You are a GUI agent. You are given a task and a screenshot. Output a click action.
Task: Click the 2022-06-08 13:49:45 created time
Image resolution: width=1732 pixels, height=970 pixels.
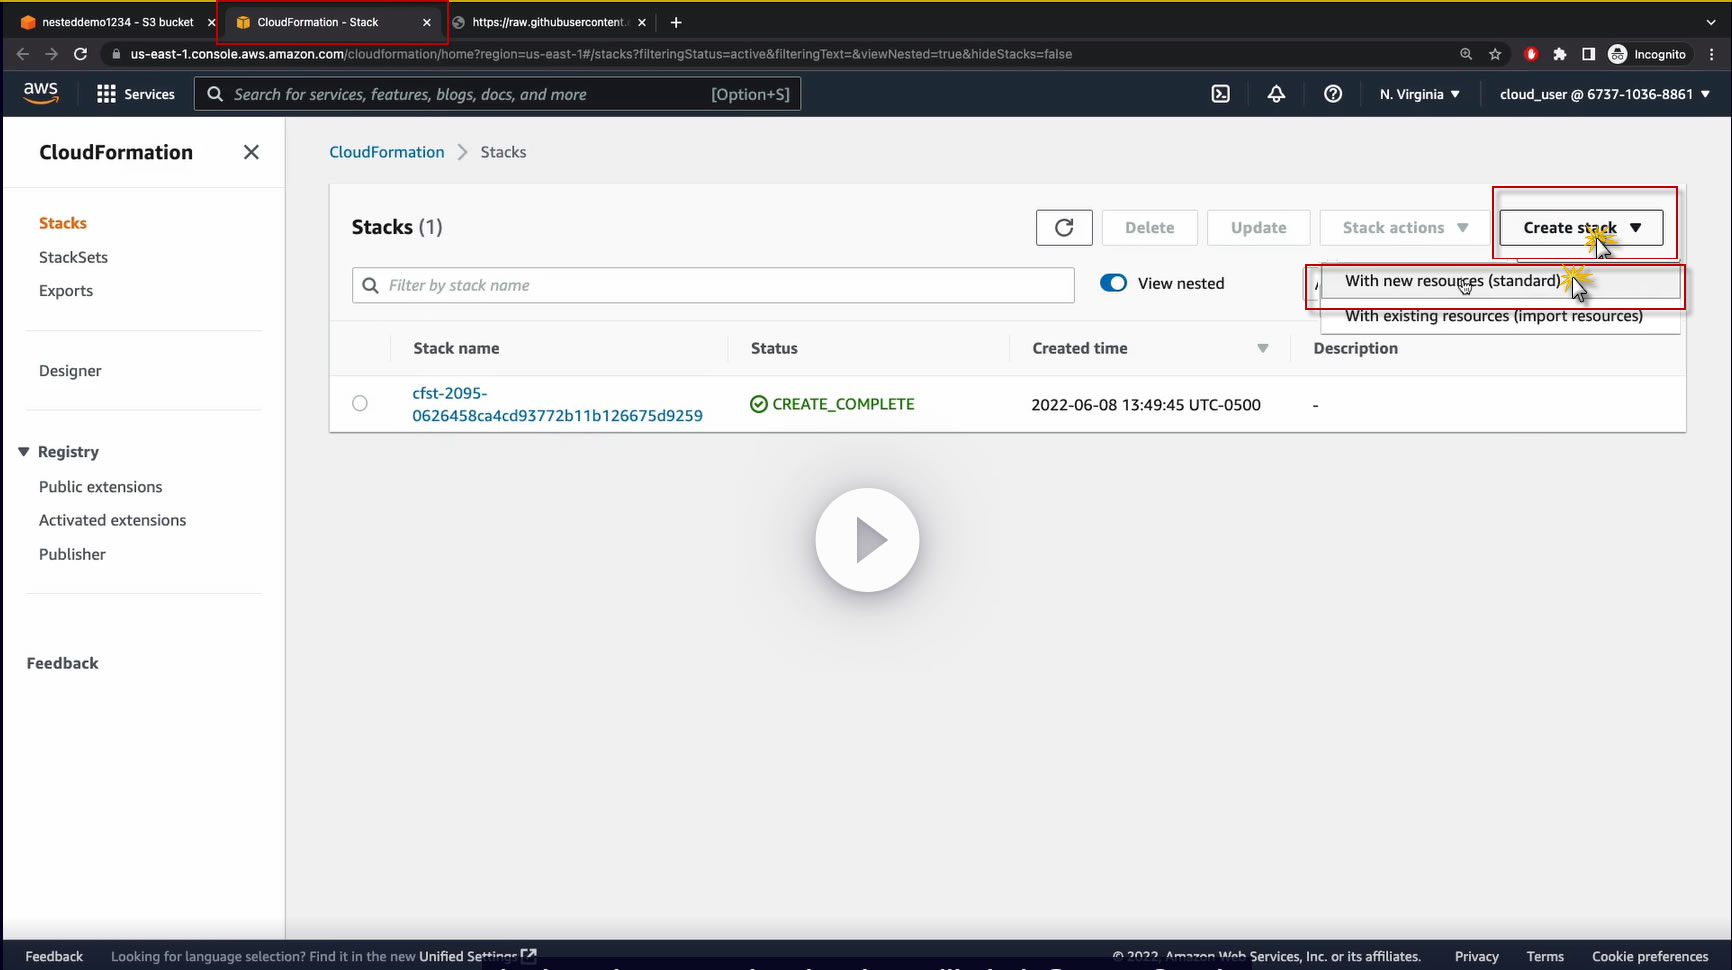[x=1146, y=405]
